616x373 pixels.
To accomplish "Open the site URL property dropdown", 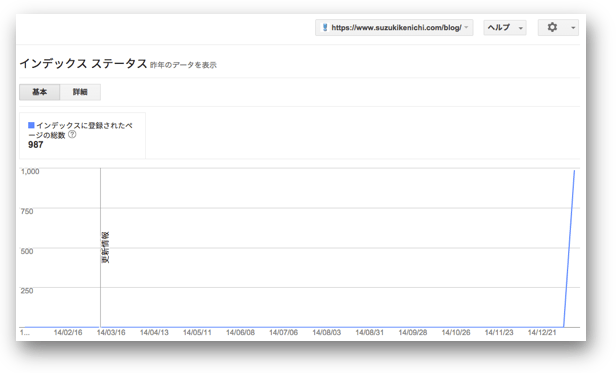I will (394, 28).
